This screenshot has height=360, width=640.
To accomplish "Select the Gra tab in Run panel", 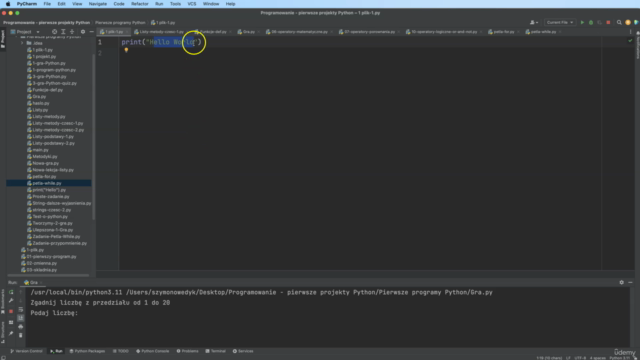I will point(32,282).
